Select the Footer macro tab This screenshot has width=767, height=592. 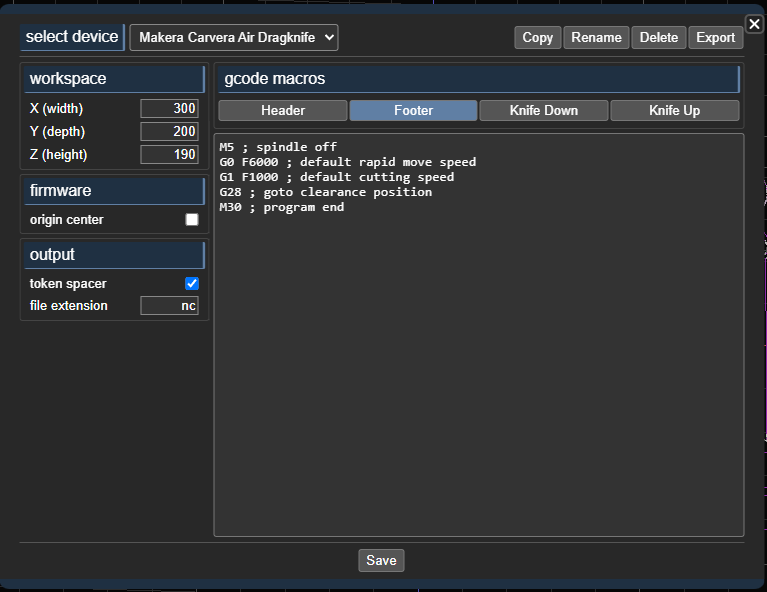pyautogui.click(x=413, y=110)
